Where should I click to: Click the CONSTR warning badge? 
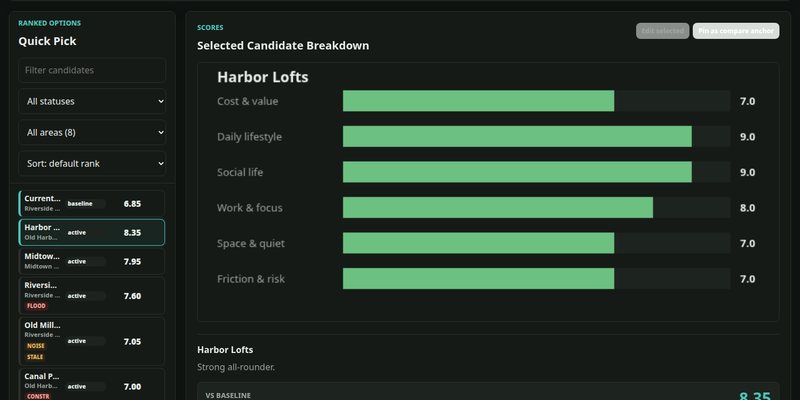(x=38, y=396)
